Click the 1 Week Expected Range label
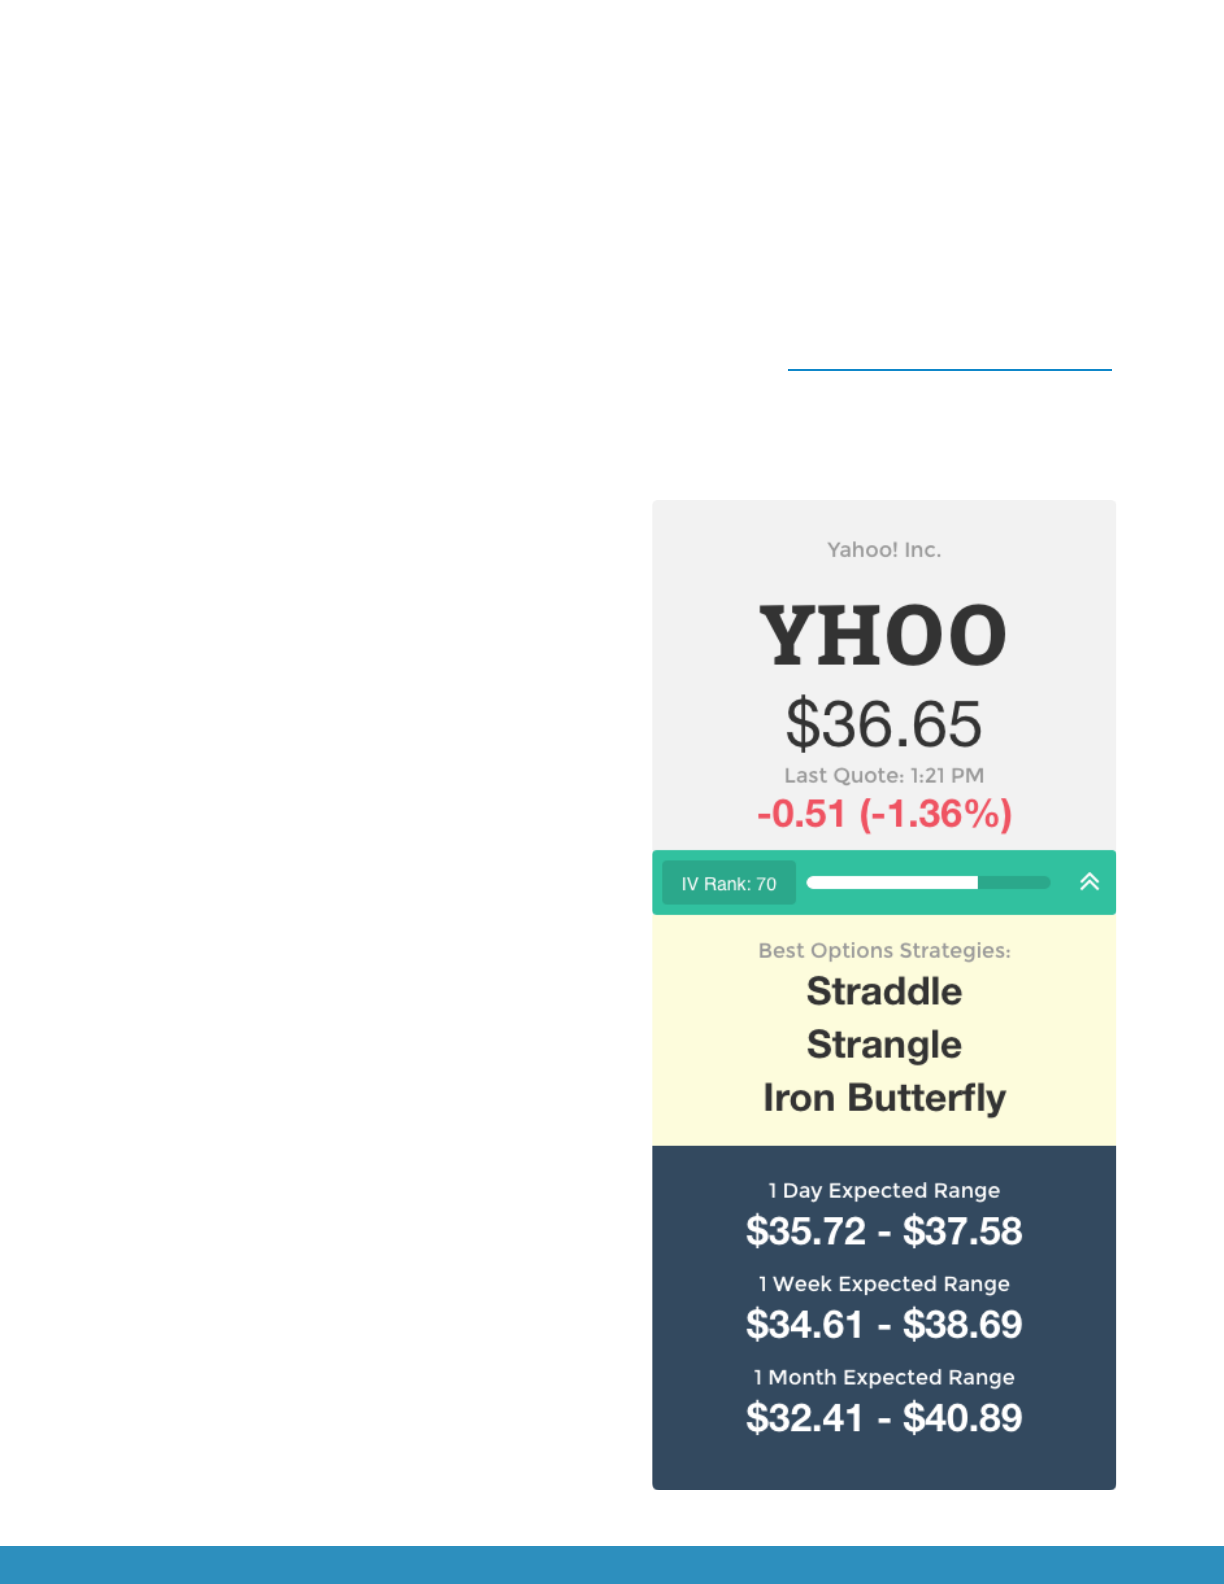Viewport: 1224px width, 1584px height. click(884, 1283)
